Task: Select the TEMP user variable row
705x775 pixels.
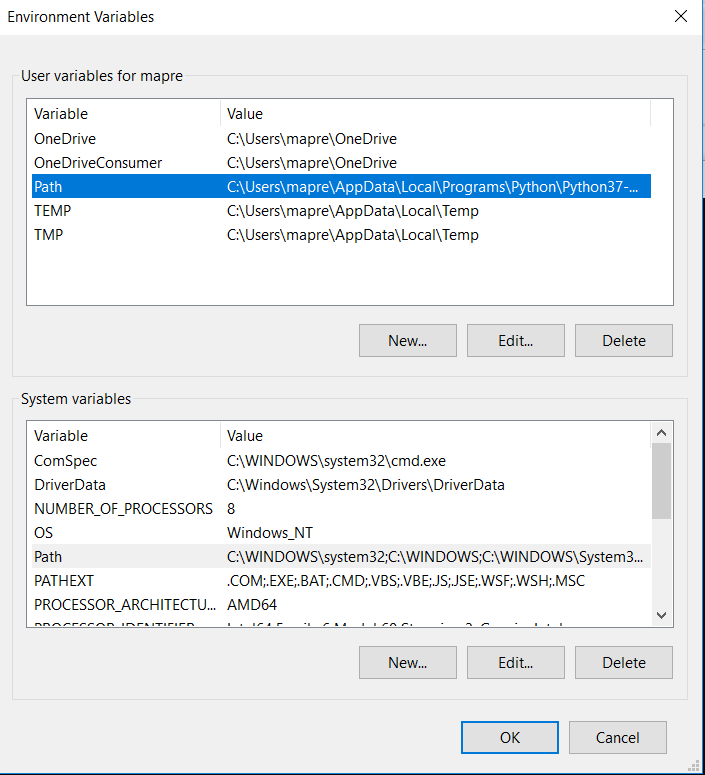Action: pyautogui.click(x=341, y=211)
